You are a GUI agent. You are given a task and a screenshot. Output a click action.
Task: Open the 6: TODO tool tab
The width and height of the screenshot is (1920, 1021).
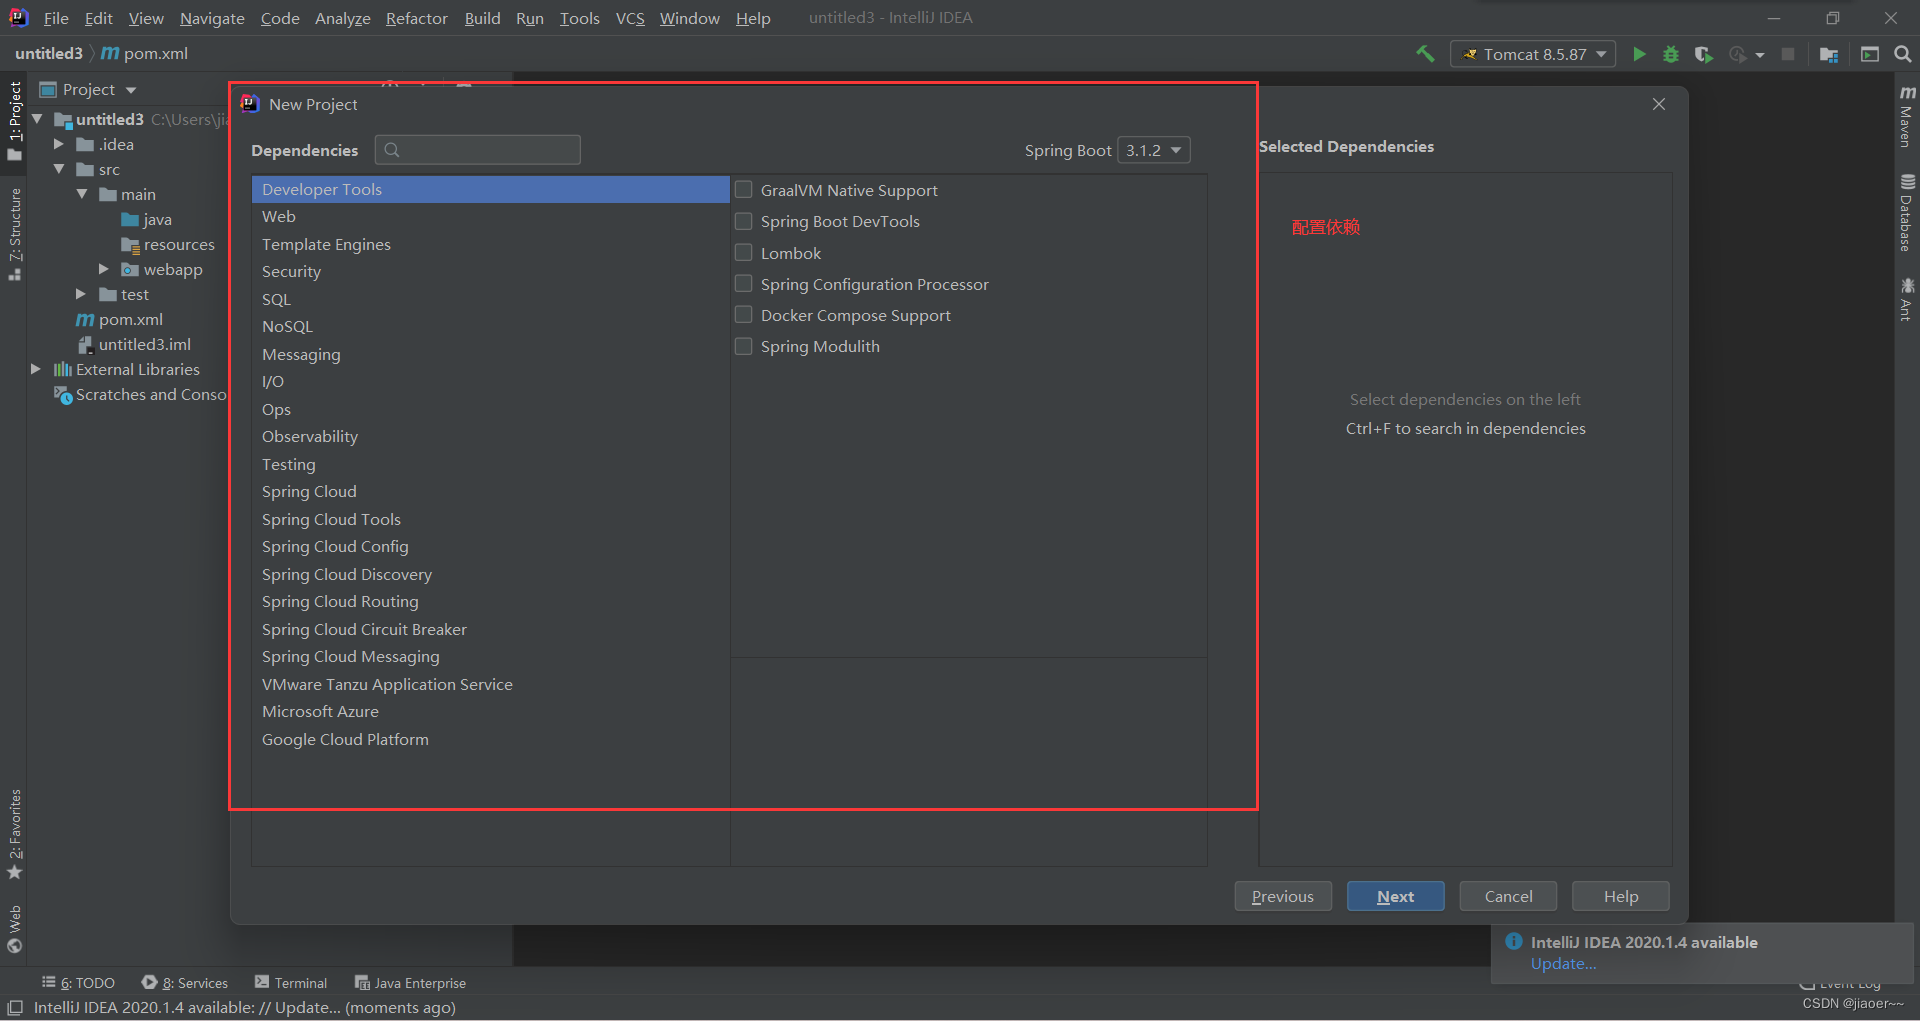point(79,983)
